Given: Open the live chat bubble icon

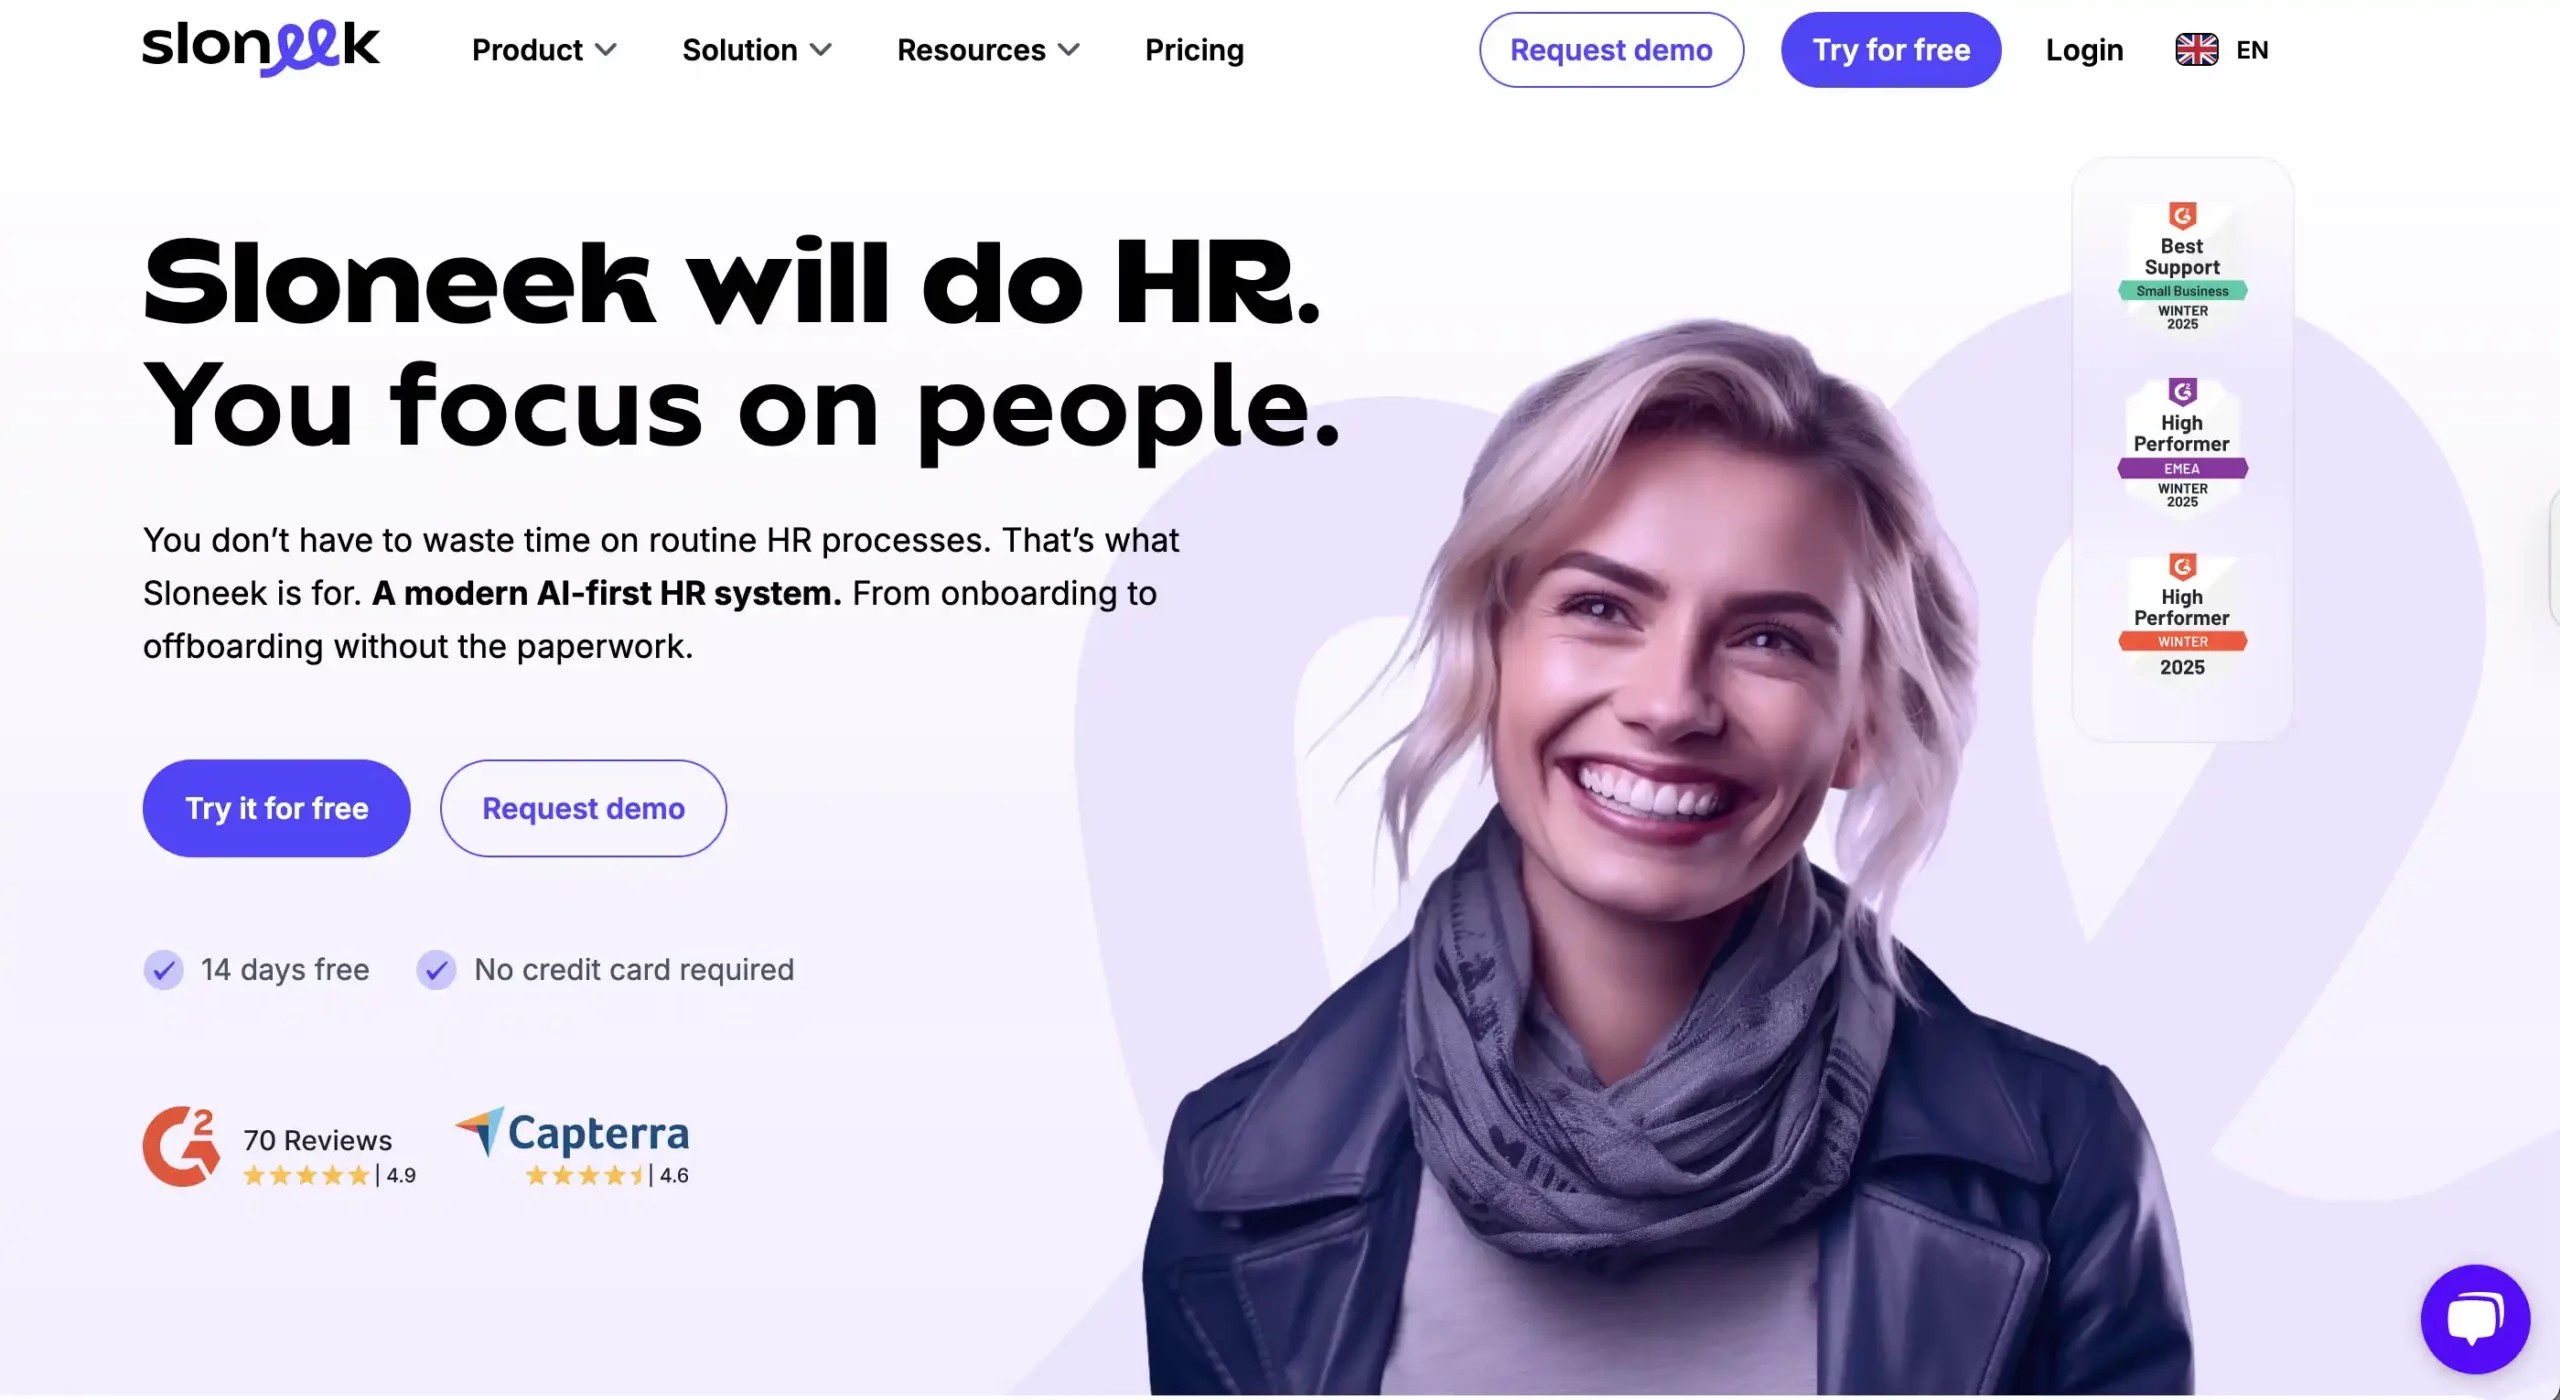Looking at the screenshot, I should (x=2475, y=1319).
